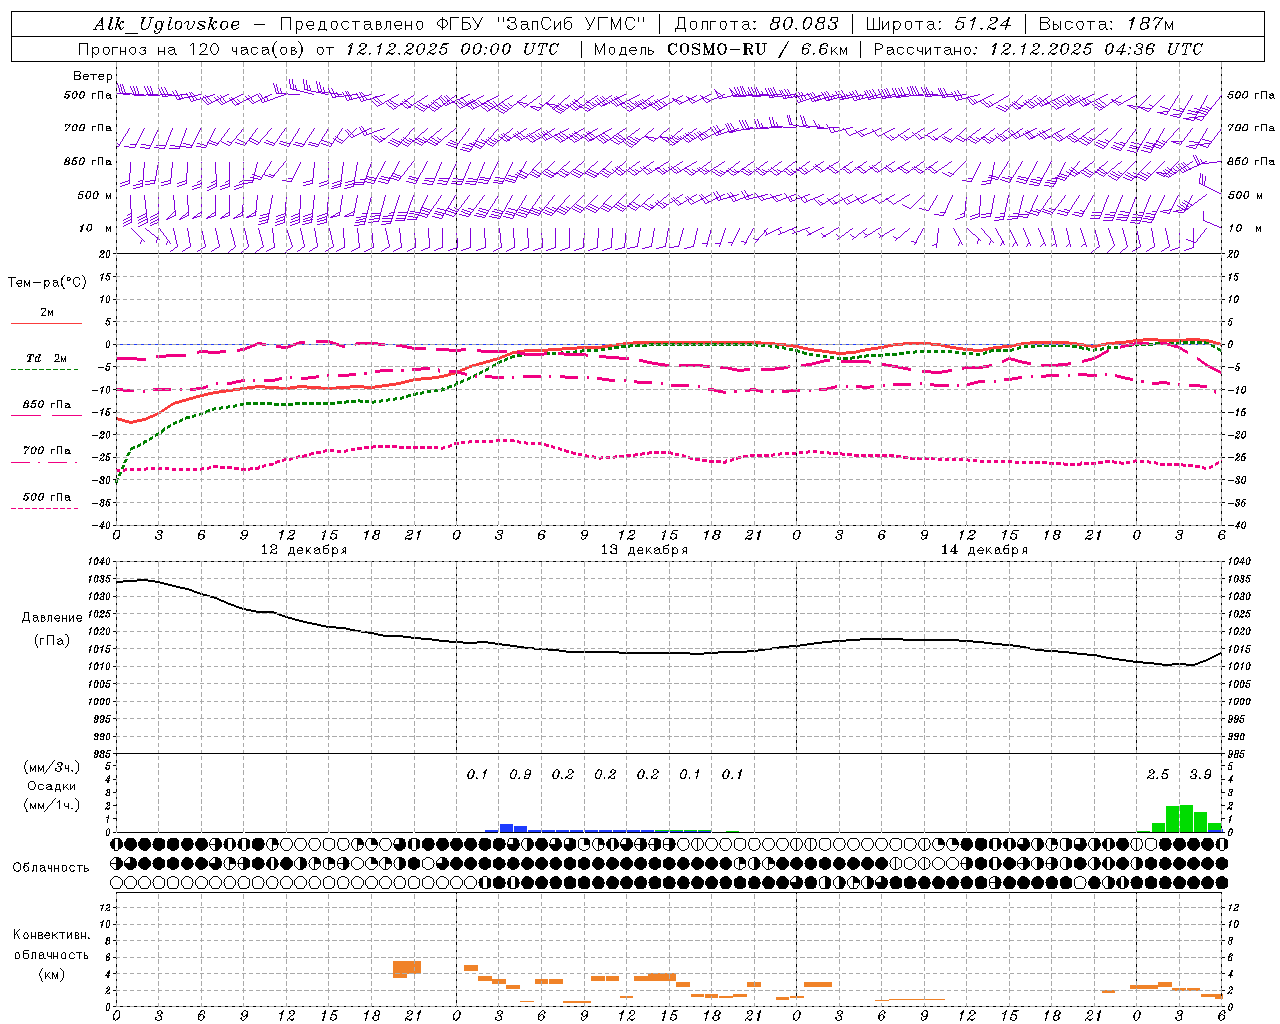Select the latitude value Широта: 51.24
This screenshot has height=1024, width=1280.
pyautogui.click(x=938, y=24)
